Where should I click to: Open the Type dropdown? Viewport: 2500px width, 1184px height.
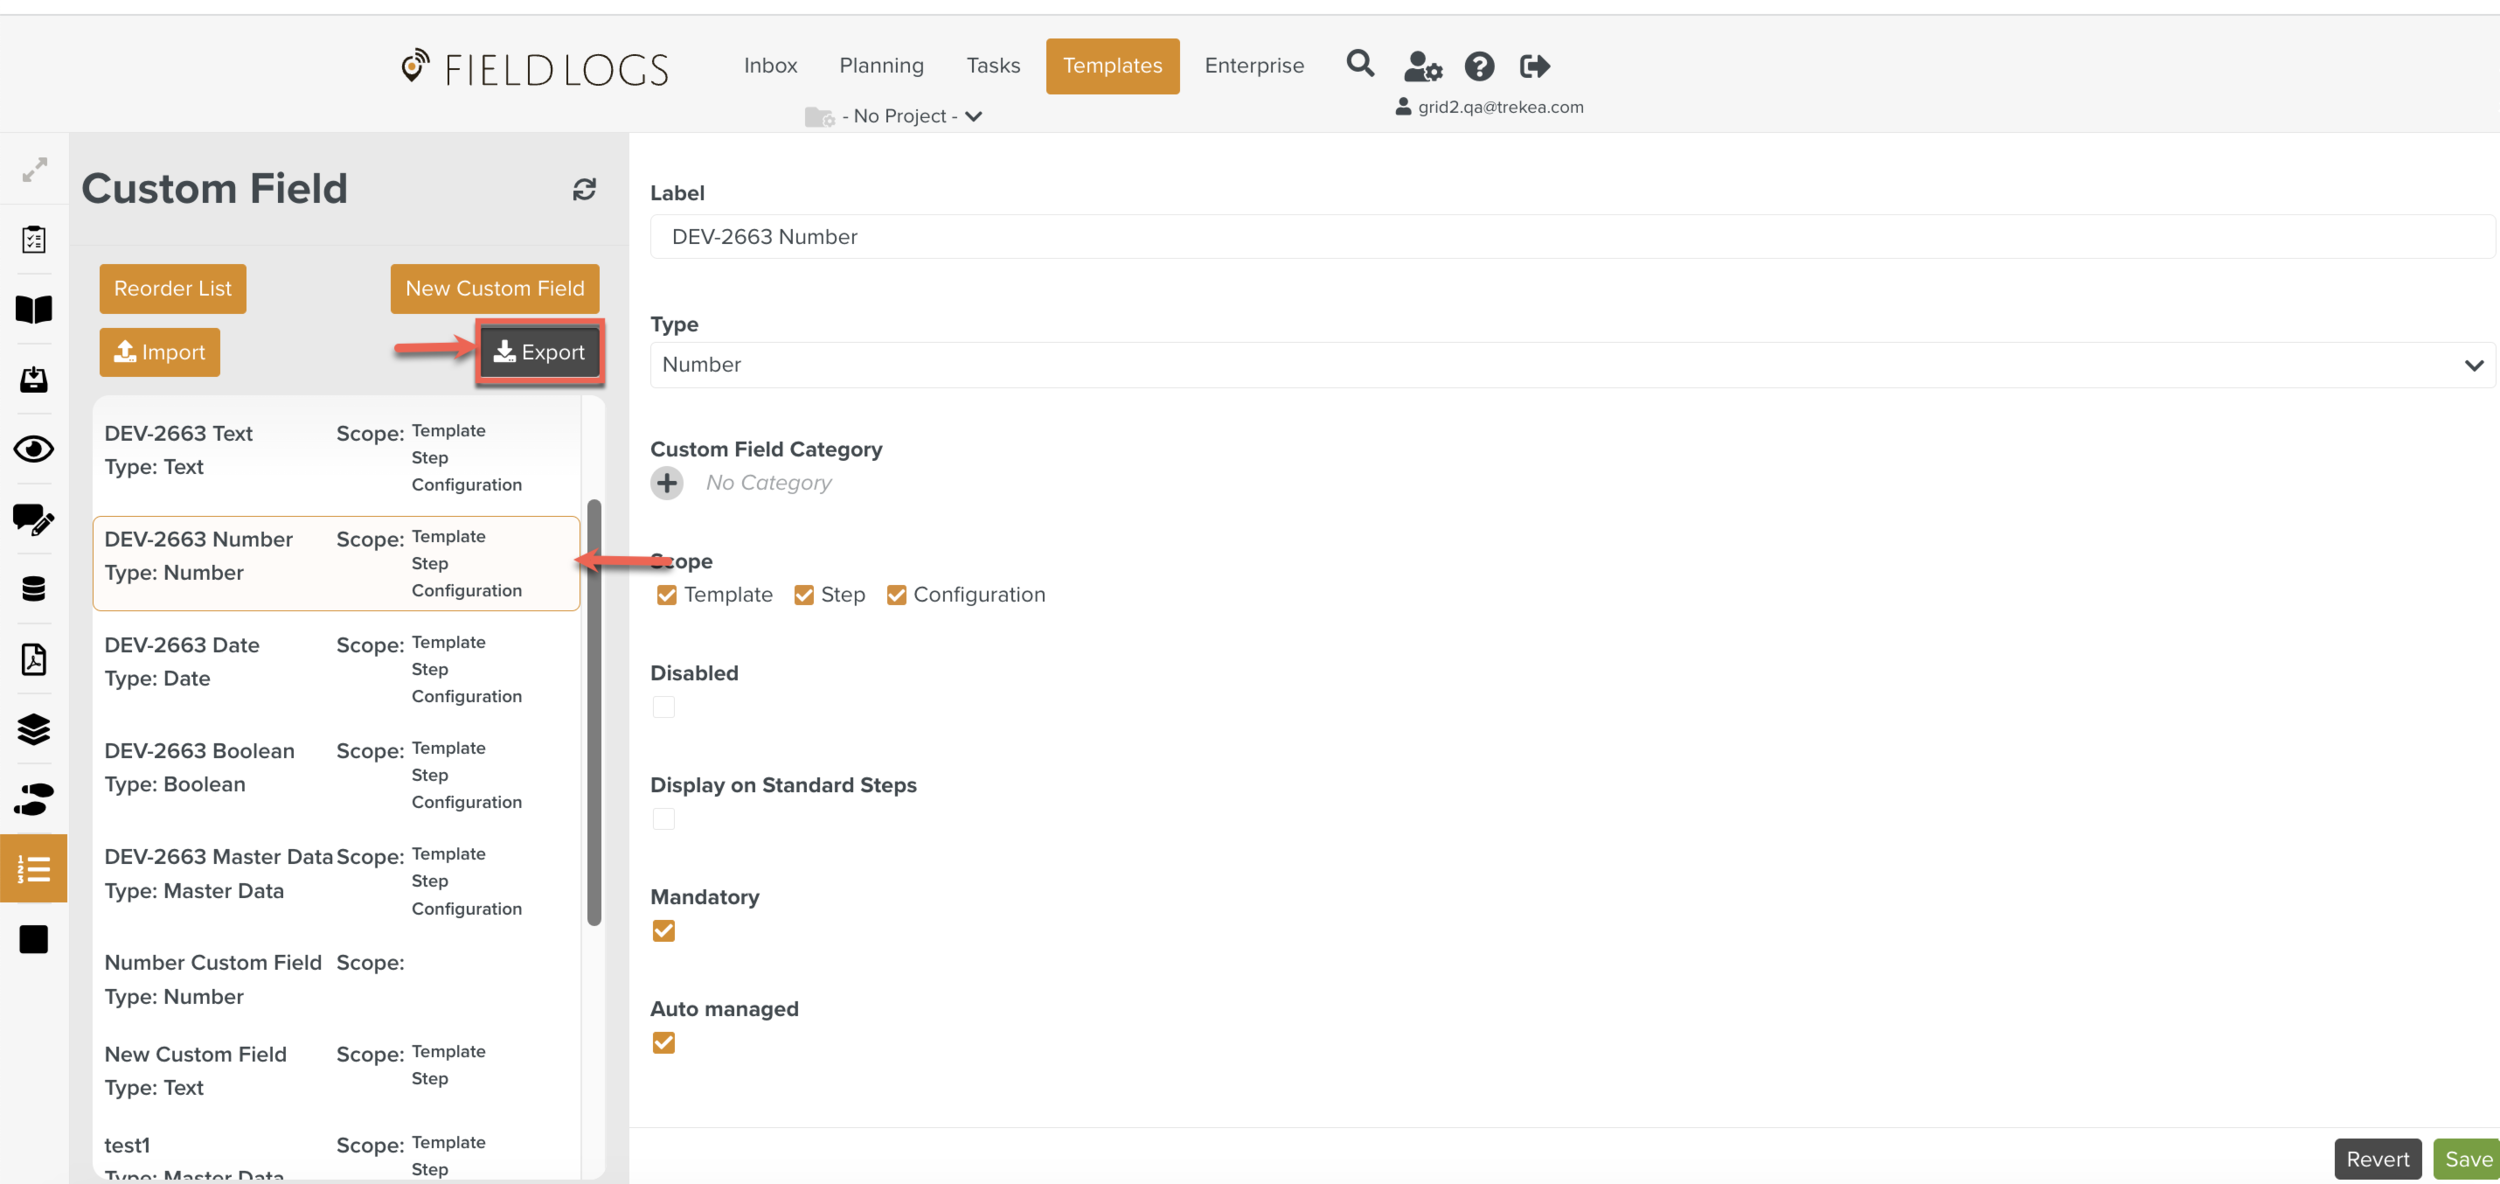click(x=1570, y=365)
